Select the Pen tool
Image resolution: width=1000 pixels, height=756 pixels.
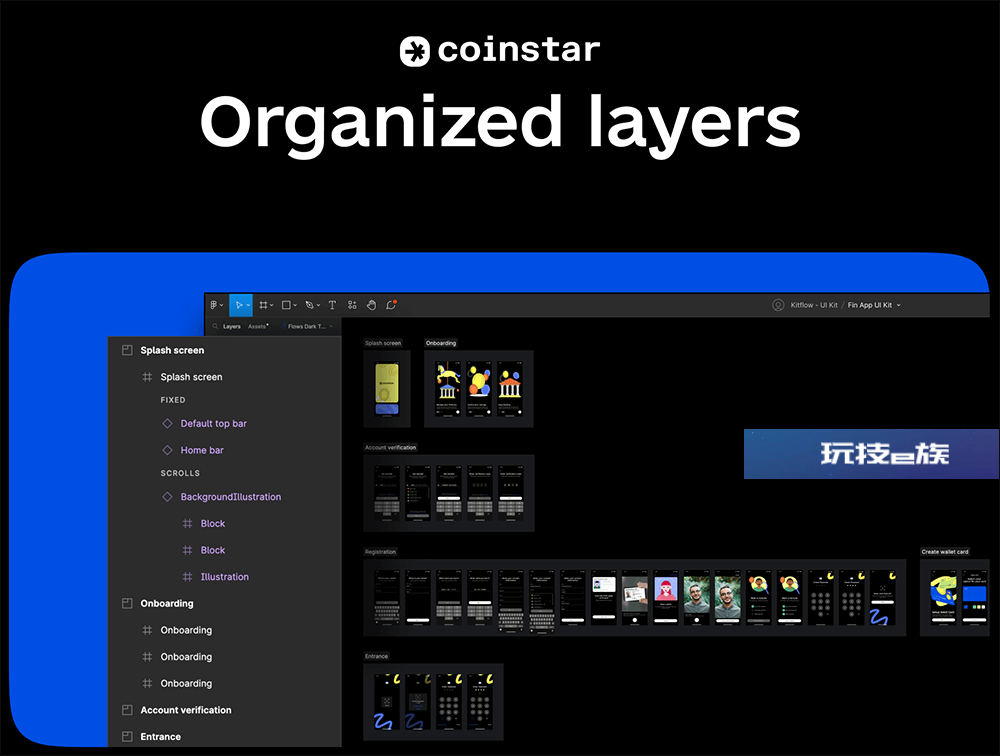[x=309, y=306]
